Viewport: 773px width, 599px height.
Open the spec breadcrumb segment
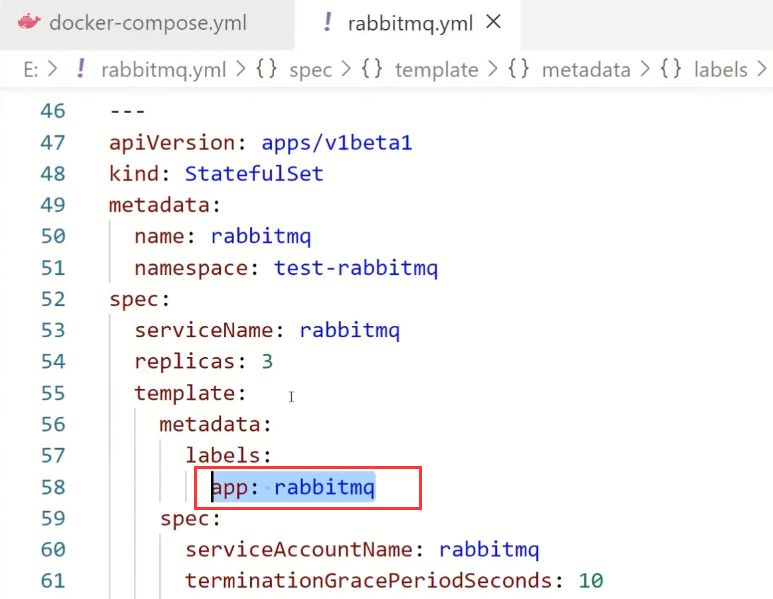[311, 70]
